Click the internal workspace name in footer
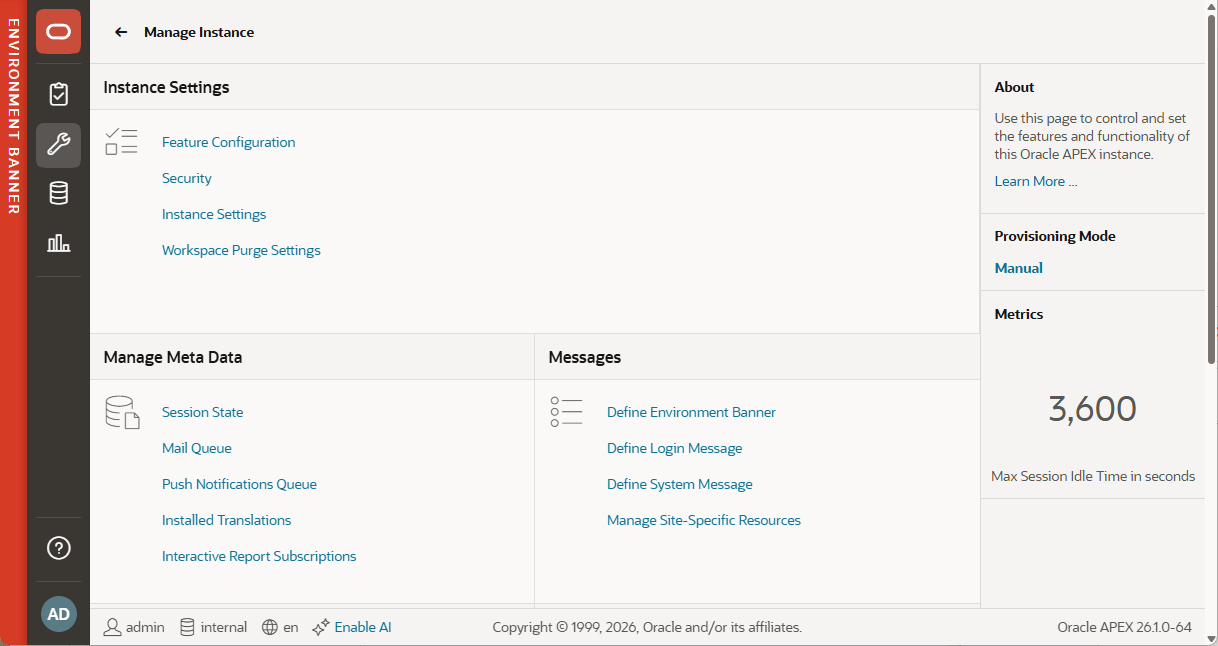 tap(224, 627)
